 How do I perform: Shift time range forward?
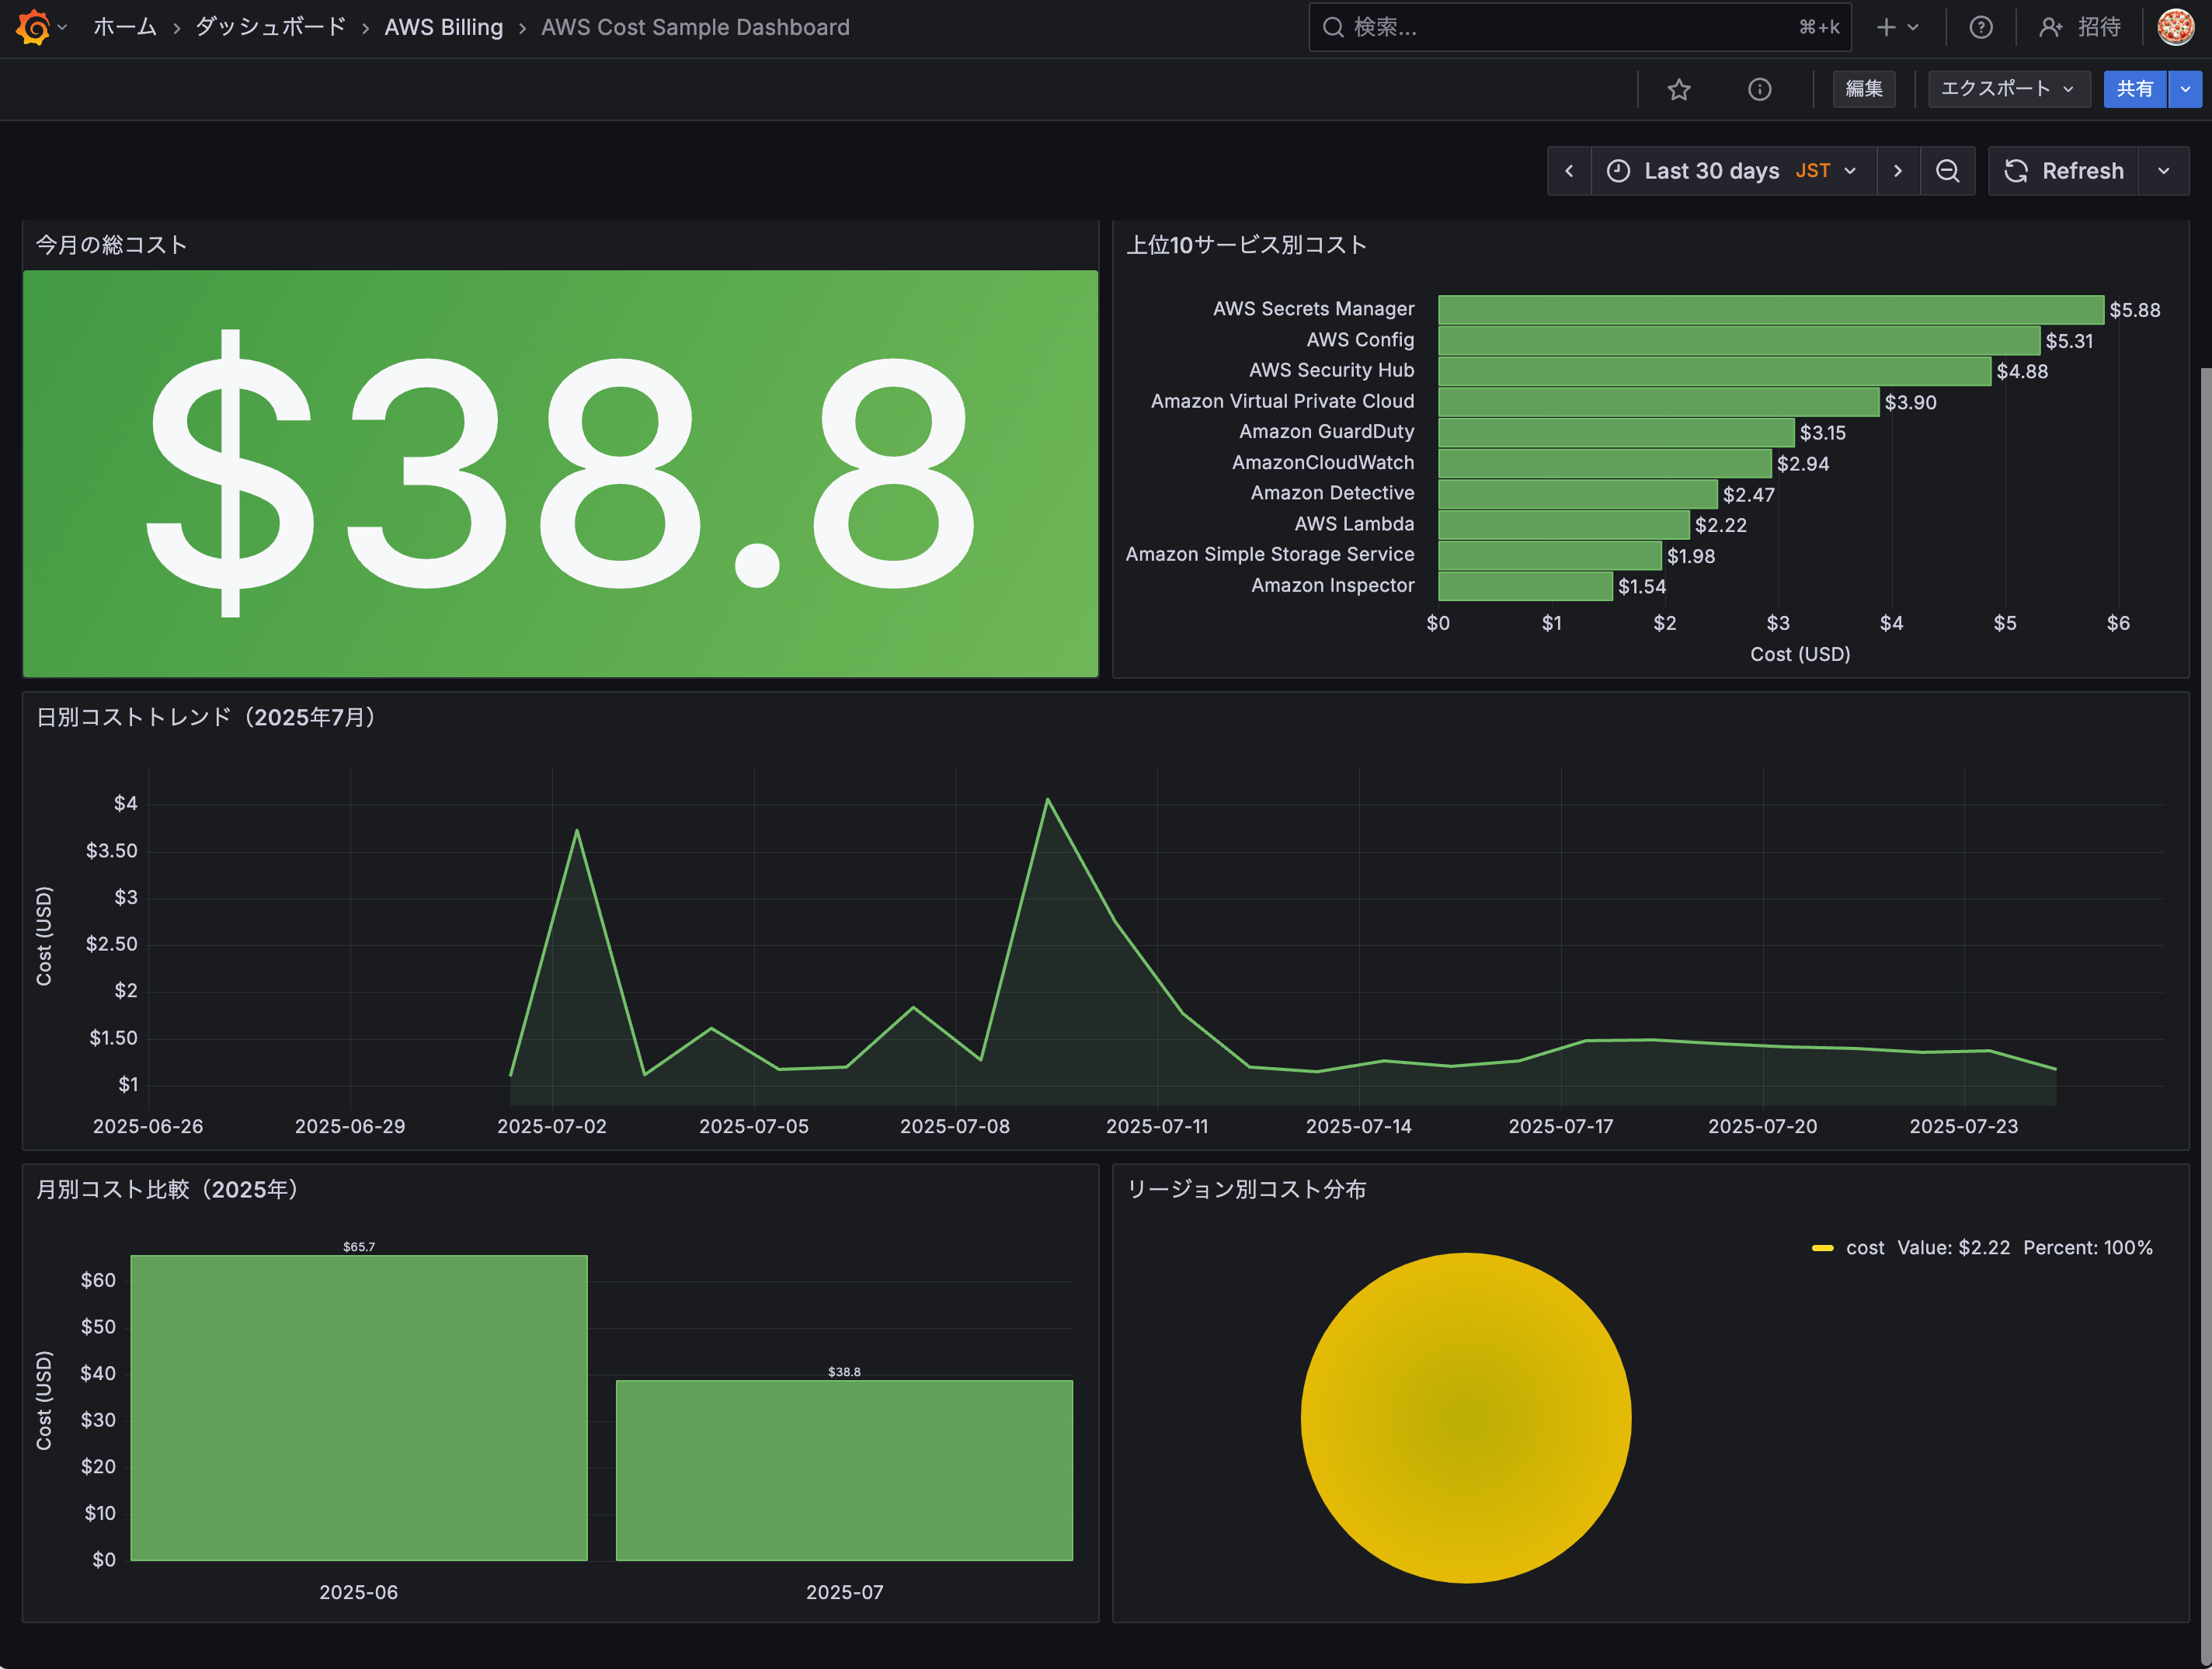point(1897,171)
